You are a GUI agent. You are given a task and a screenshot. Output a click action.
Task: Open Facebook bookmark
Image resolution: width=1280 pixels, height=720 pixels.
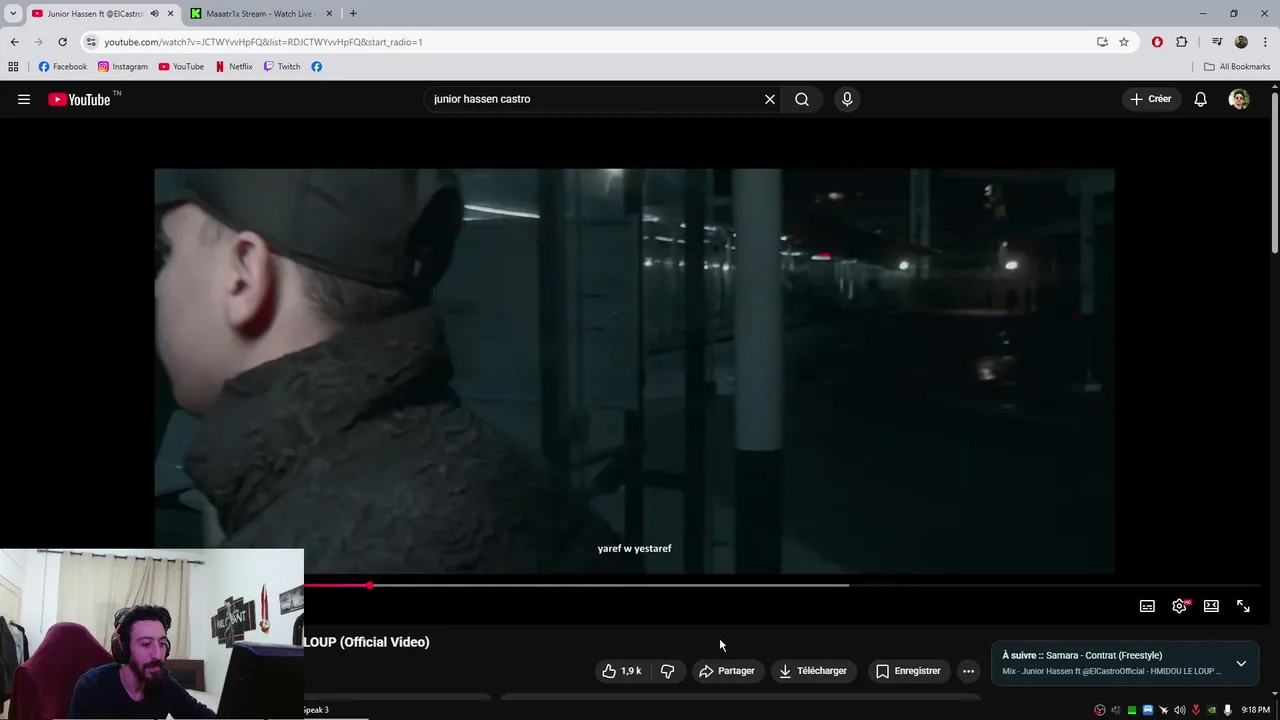point(63,67)
